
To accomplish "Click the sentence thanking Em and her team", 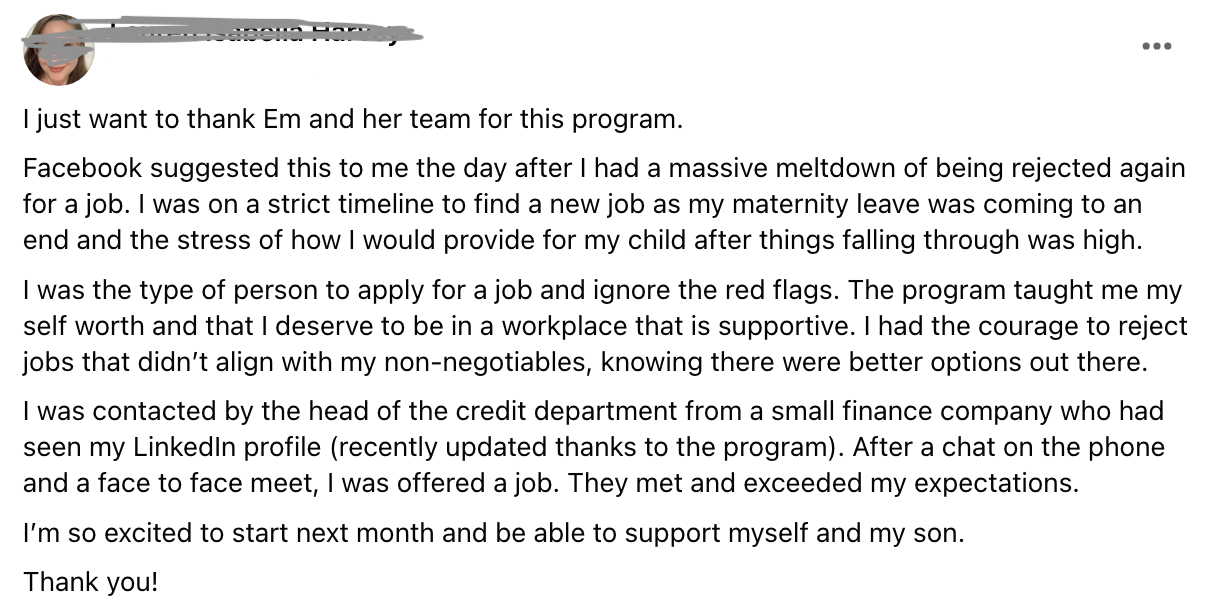I will point(352,120).
